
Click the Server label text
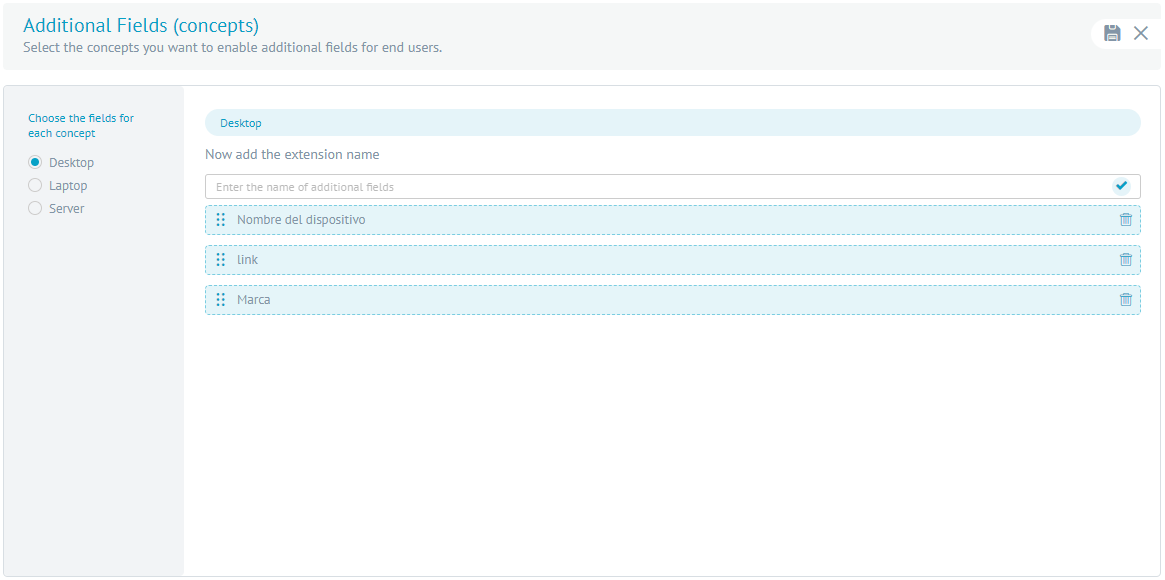(67, 209)
